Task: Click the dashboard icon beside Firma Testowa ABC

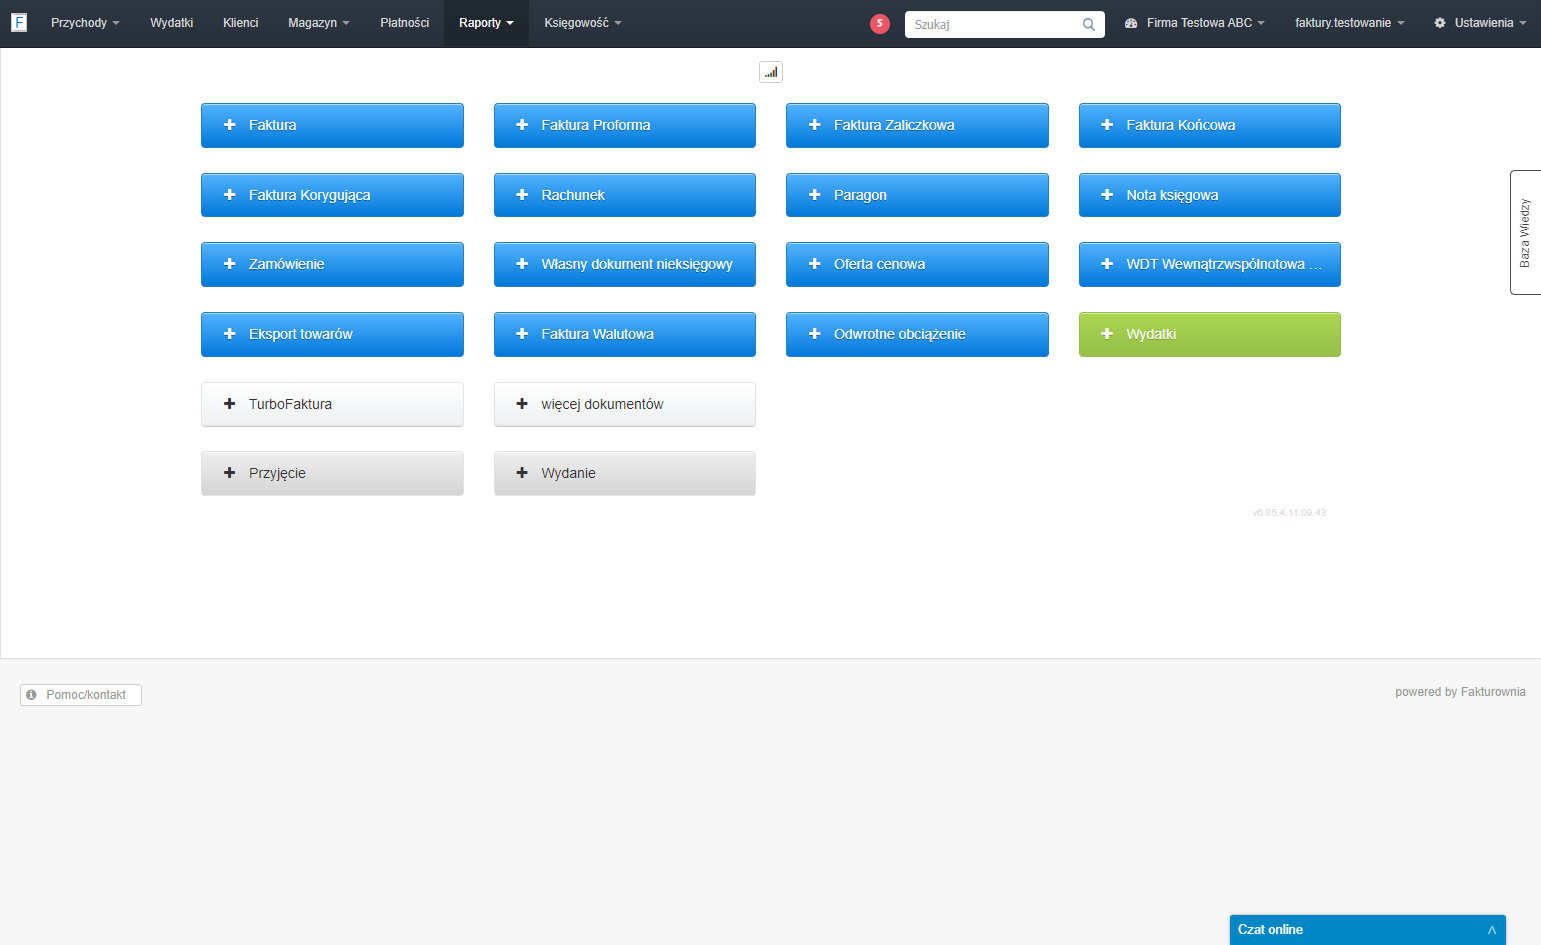Action: click(x=1131, y=23)
